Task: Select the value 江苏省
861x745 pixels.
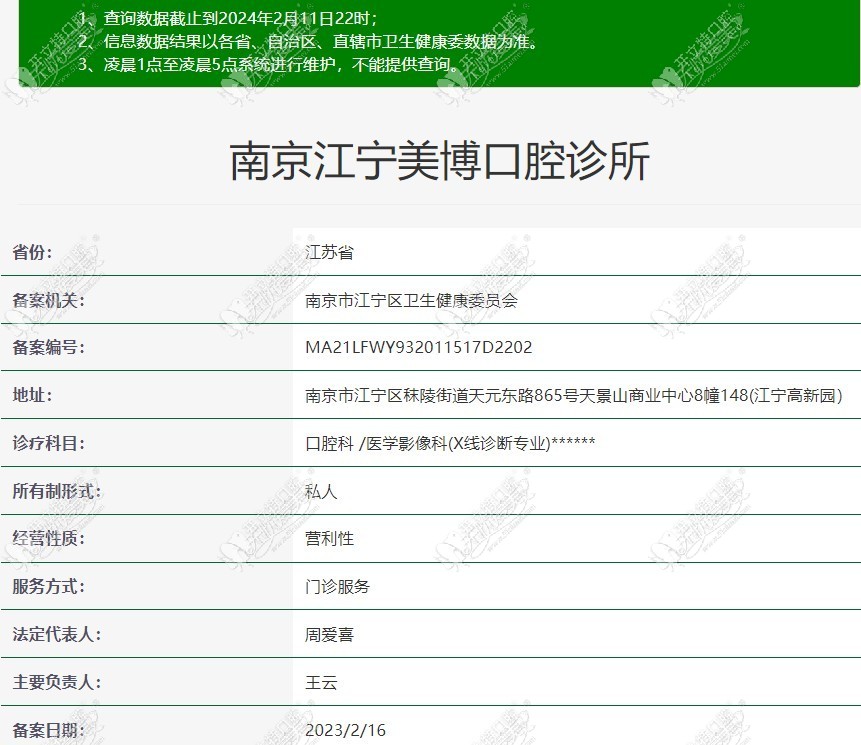Action: [x=329, y=253]
